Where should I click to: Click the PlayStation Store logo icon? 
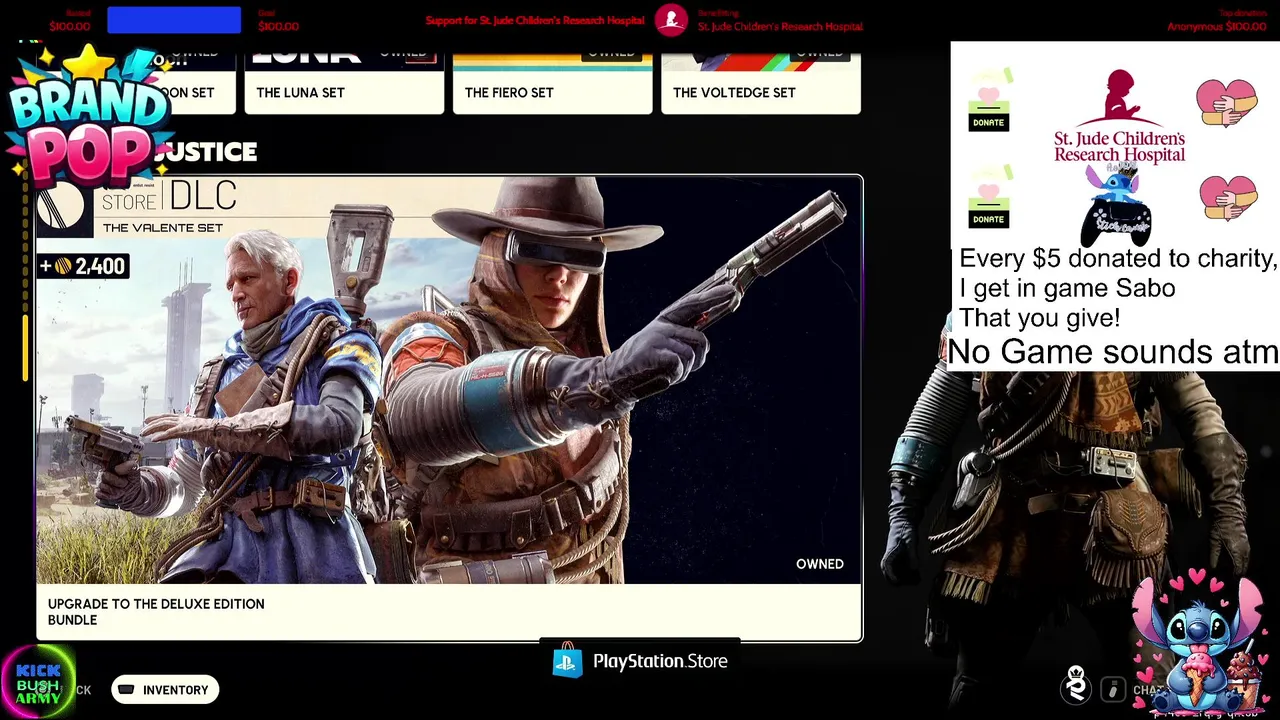point(567,662)
